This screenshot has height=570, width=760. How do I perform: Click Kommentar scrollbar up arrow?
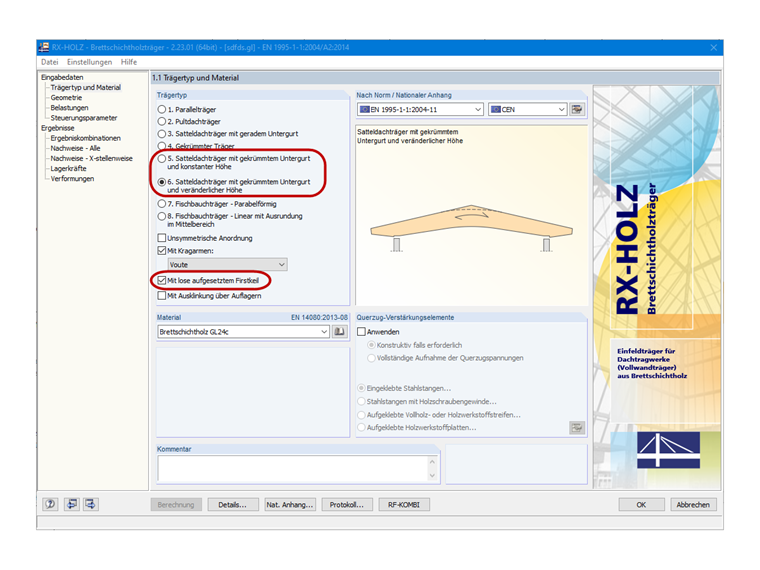pos(432,462)
